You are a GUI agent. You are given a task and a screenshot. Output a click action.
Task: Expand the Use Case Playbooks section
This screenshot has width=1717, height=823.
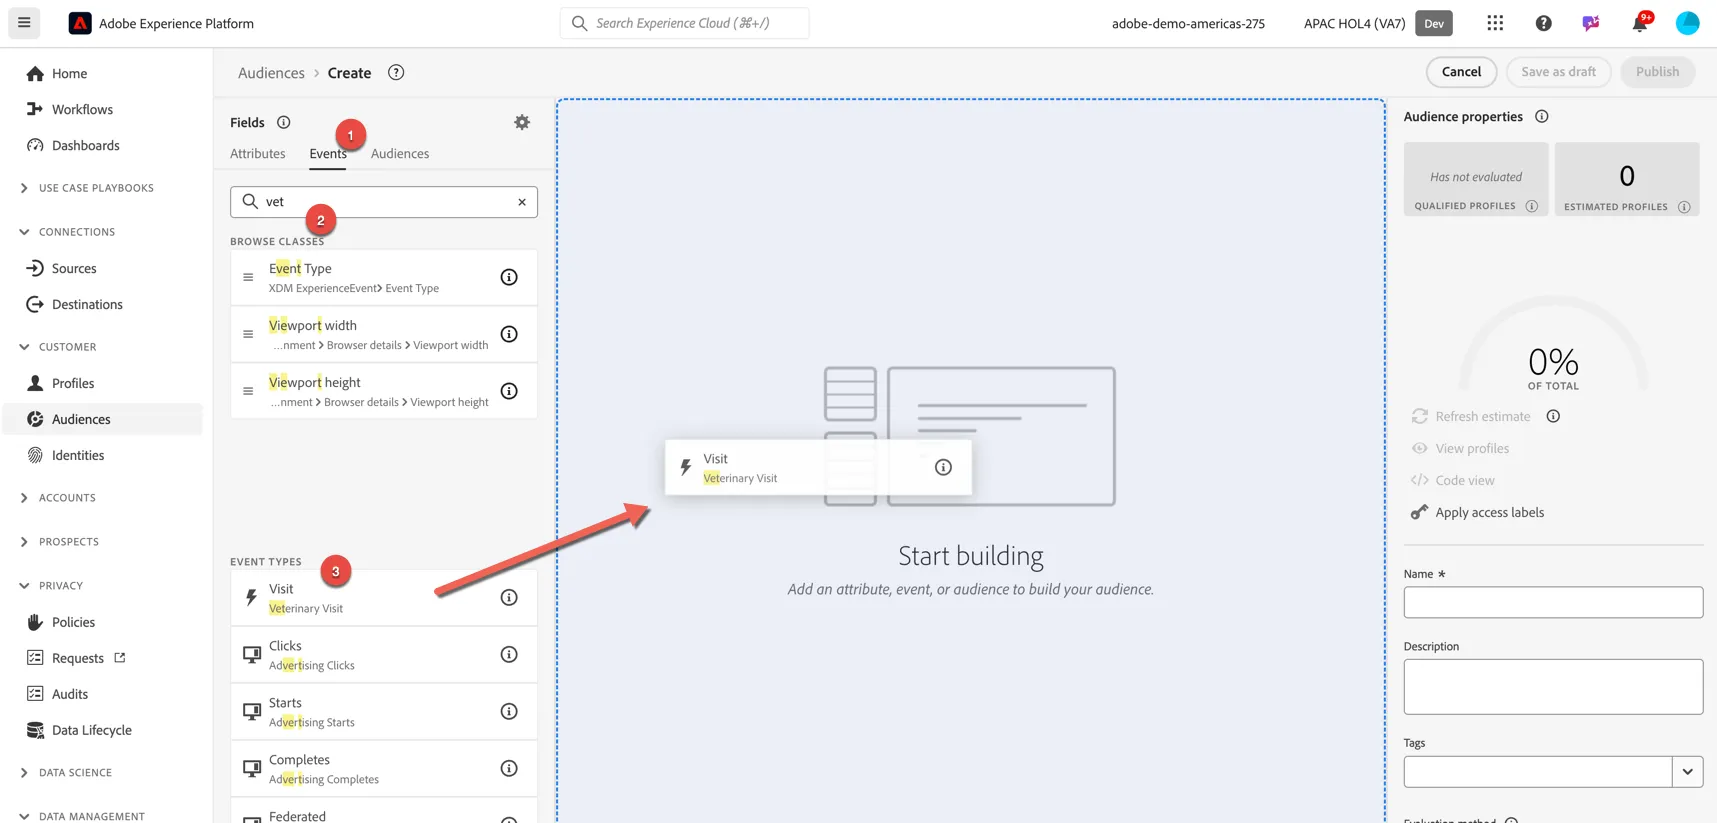(x=24, y=188)
